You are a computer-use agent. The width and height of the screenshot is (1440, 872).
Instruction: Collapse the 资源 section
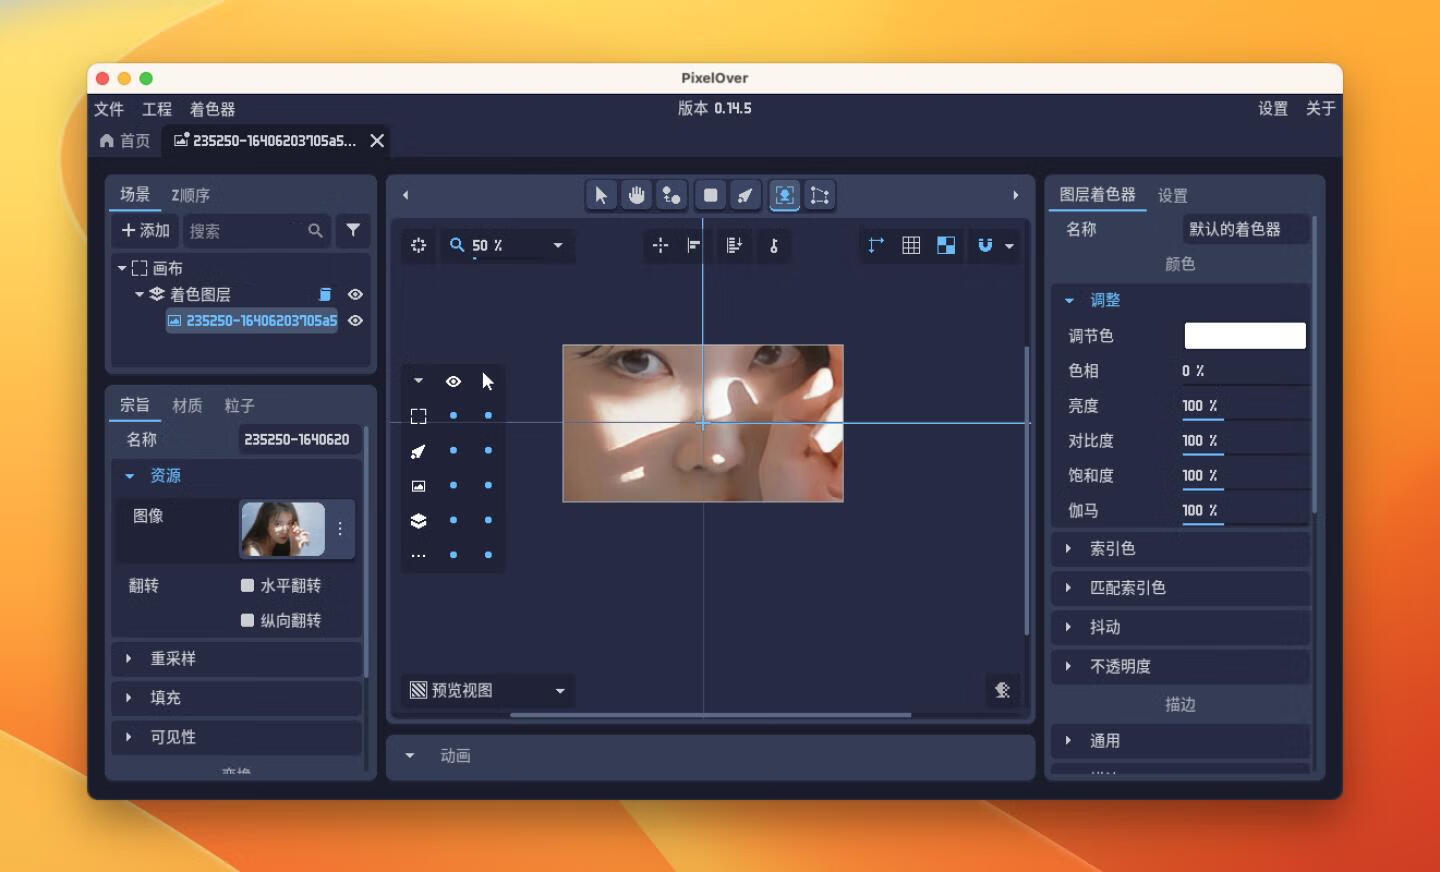pos(129,476)
